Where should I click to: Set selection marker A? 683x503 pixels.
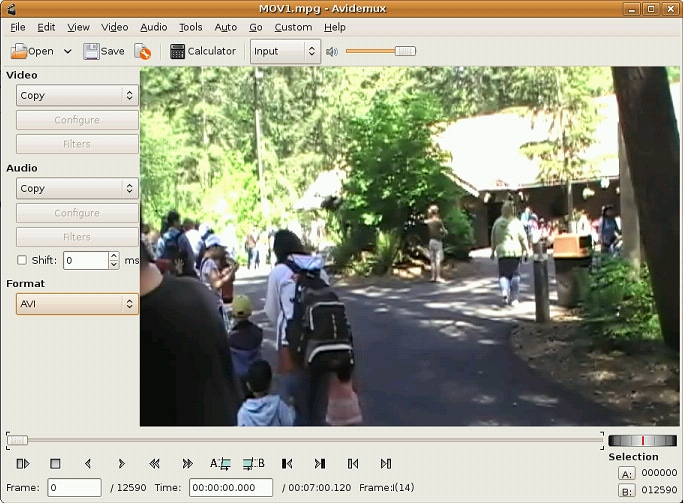220,464
